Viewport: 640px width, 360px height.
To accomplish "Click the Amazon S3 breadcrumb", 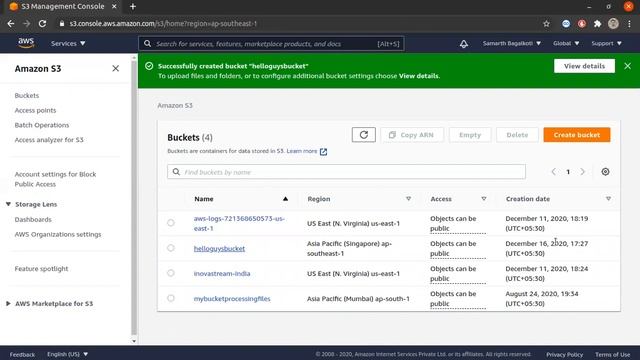I will pyautogui.click(x=175, y=105).
